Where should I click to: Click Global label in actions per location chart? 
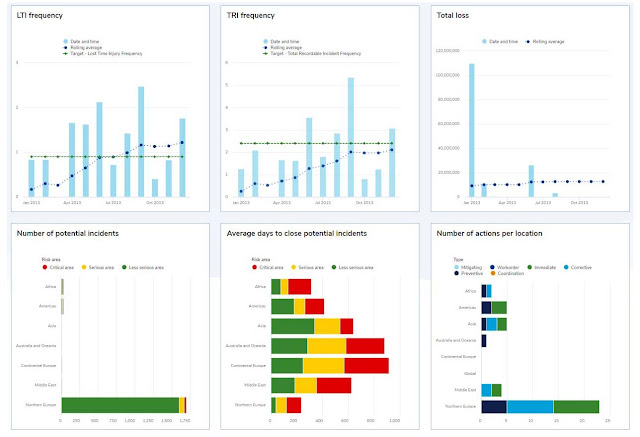(470, 373)
